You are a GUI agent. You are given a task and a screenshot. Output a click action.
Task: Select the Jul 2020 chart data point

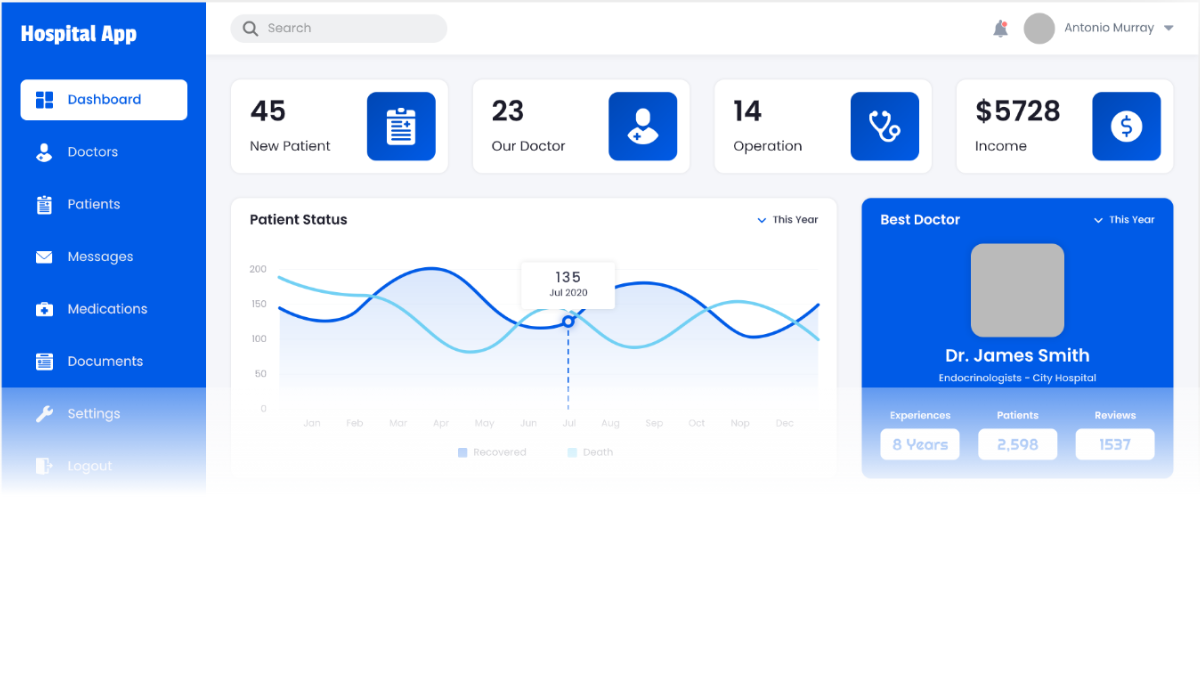[568, 321]
